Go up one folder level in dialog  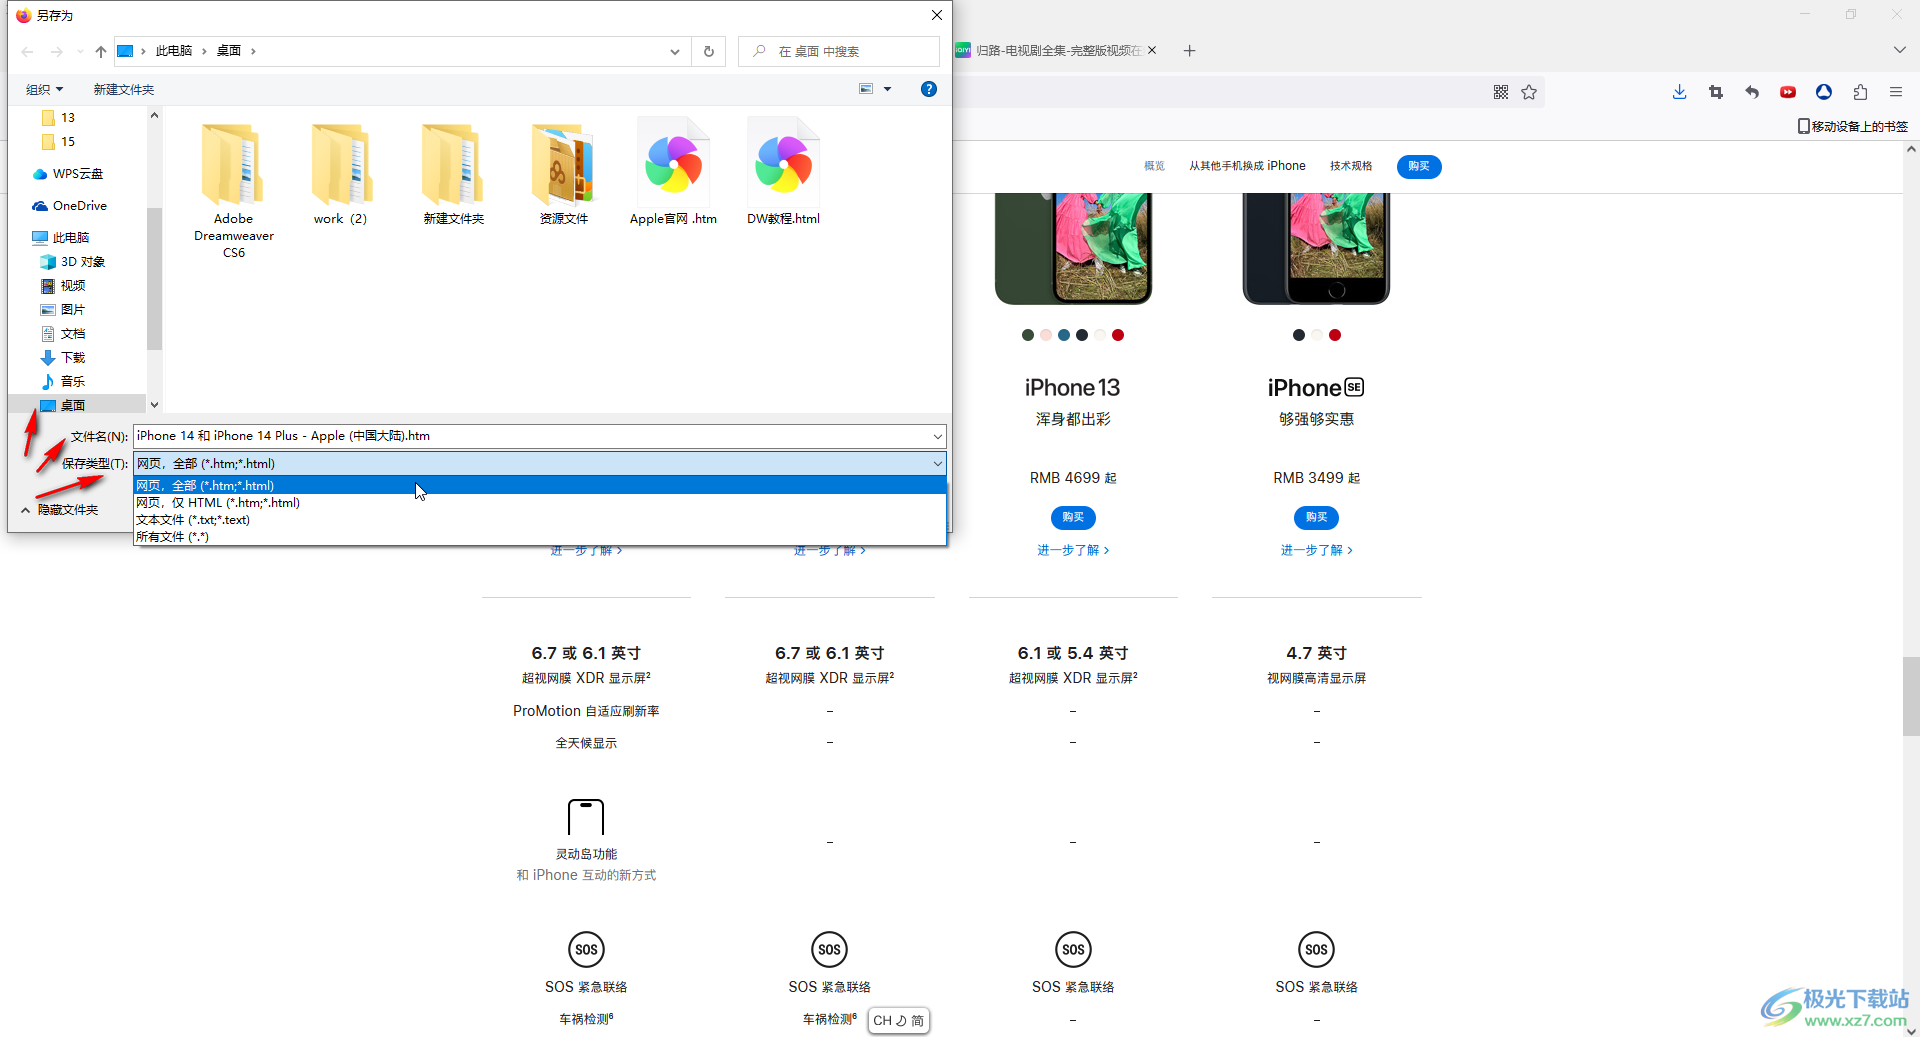click(x=101, y=51)
